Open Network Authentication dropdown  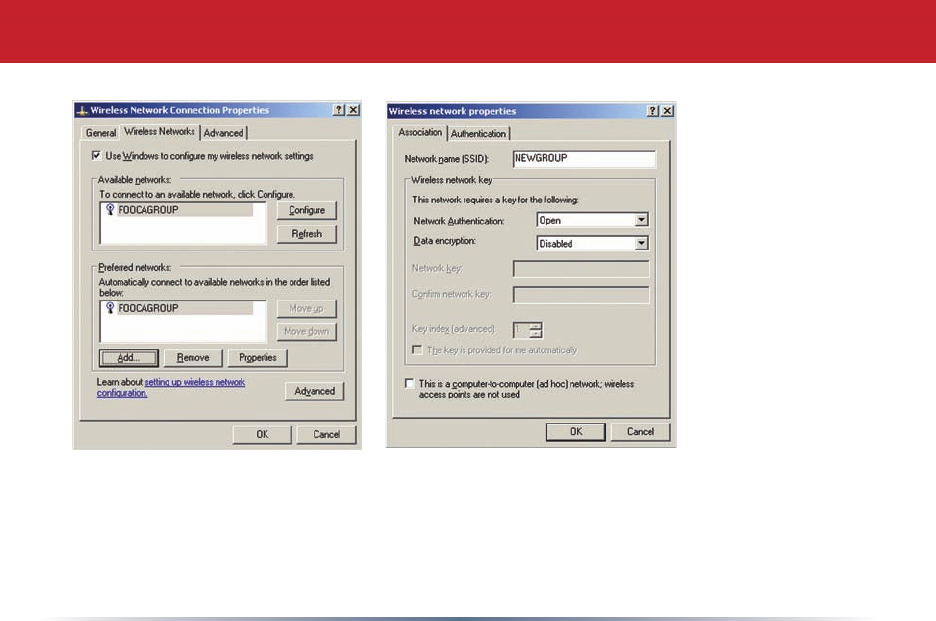pos(641,220)
